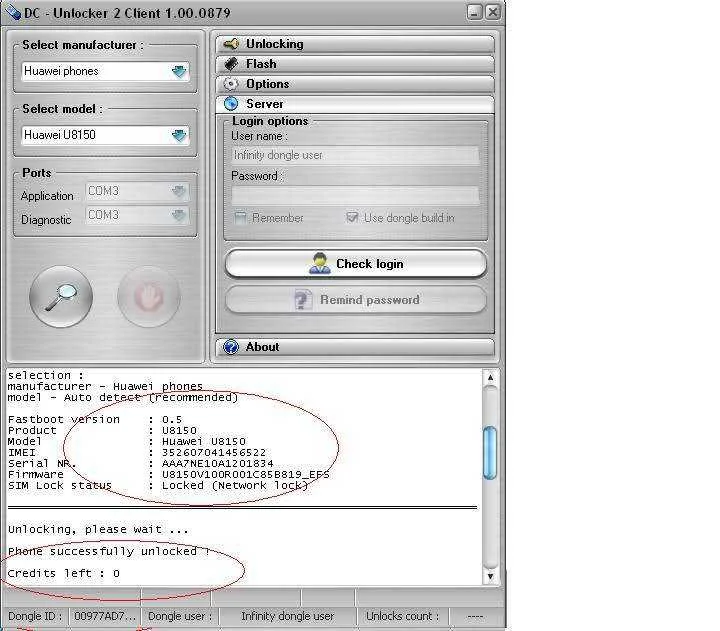Click 'Infinity dongle user' in the status bar
Viewport: 720px width, 631px height.
point(287,616)
